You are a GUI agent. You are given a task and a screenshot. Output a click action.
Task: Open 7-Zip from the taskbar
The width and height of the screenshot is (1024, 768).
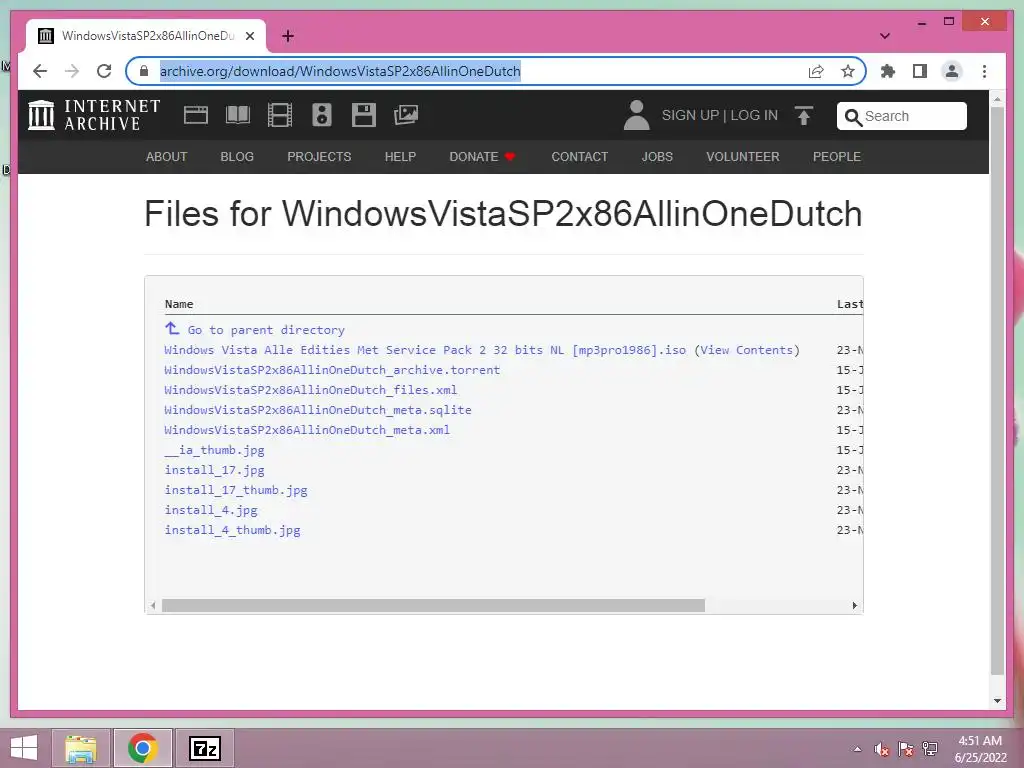[x=205, y=748]
